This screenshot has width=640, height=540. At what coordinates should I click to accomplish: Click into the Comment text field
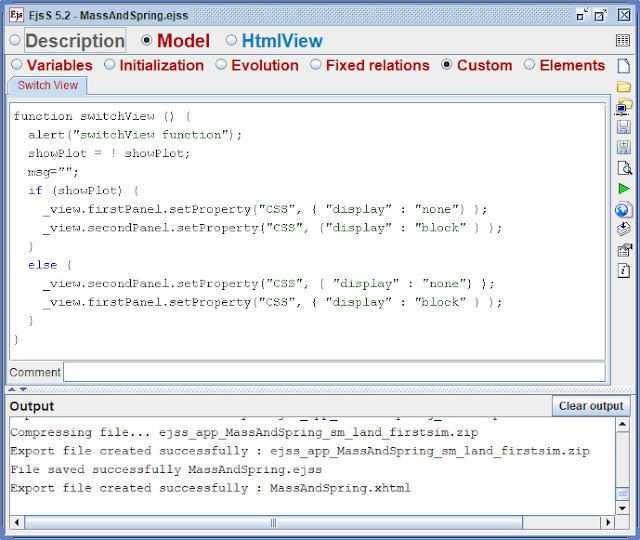click(334, 372)
